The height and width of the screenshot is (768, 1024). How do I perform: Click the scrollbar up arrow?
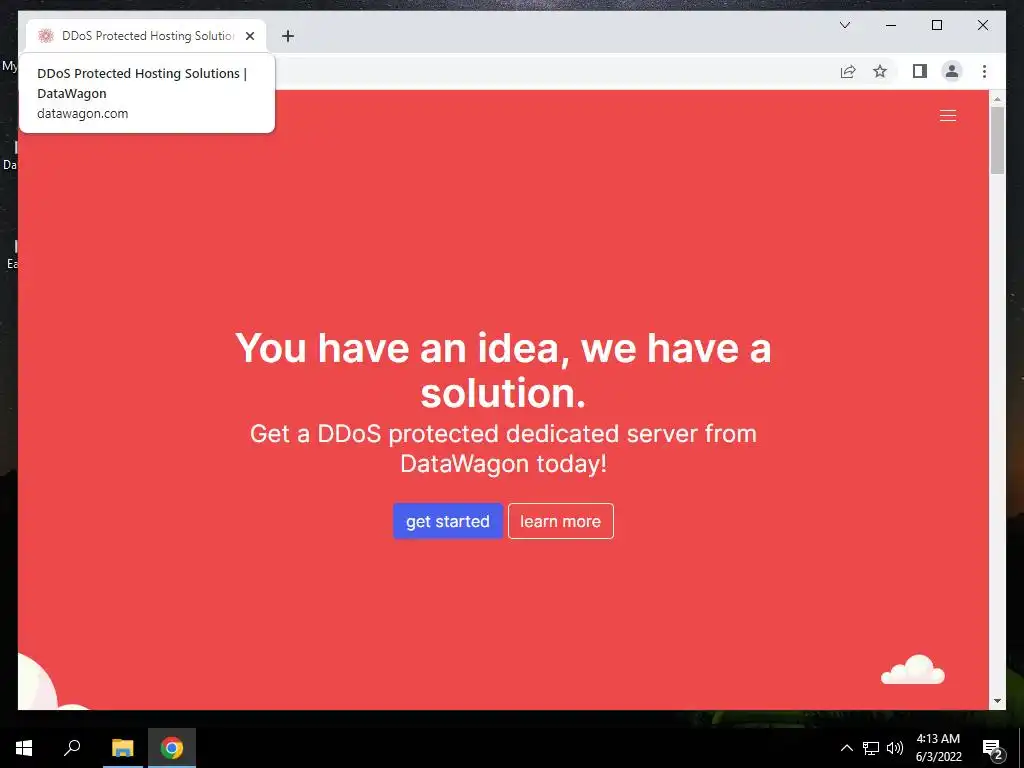(x=997, y=99)
